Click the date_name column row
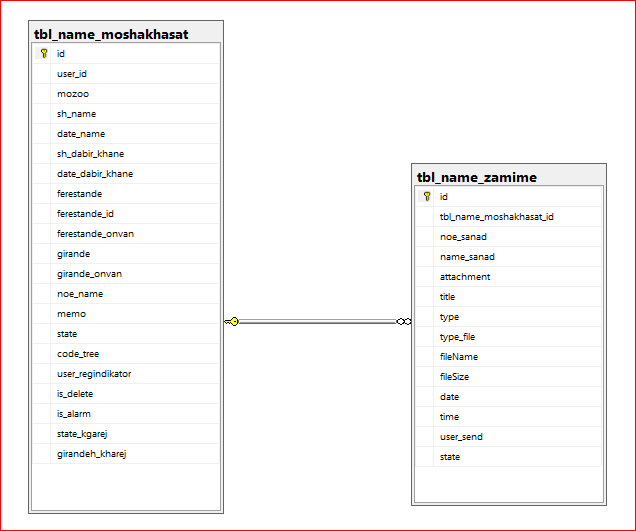 pos(126,133)
